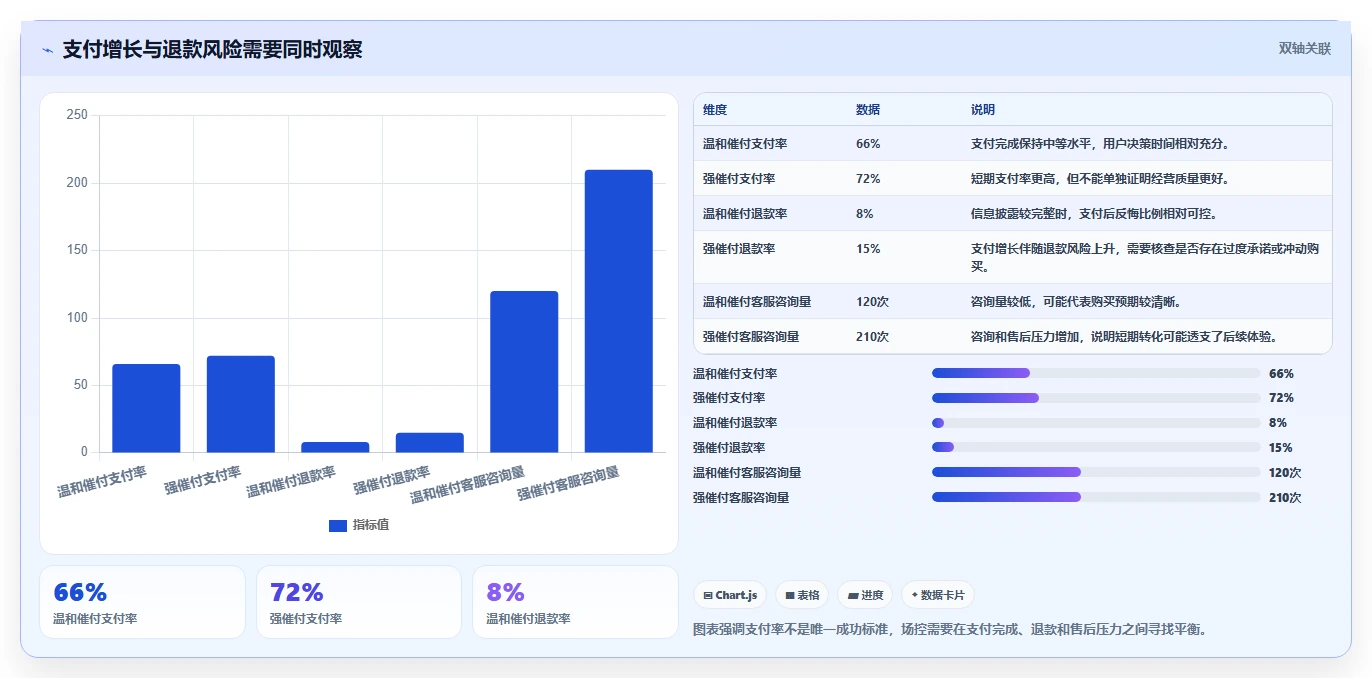Click the trend icon beside the header title

(x=47, y=50)
